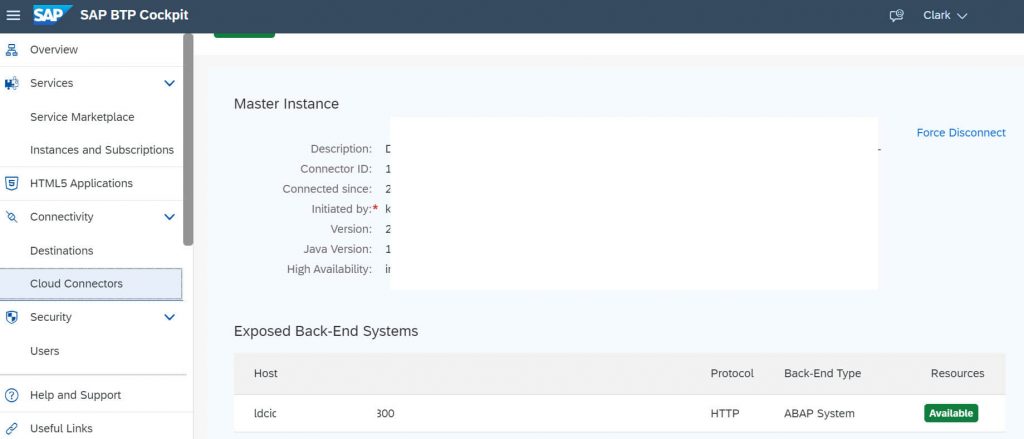1024x439 pixels.
Task: Click the Connectivity plug icon
Action: pyautogui.click(x=12, y=217)
